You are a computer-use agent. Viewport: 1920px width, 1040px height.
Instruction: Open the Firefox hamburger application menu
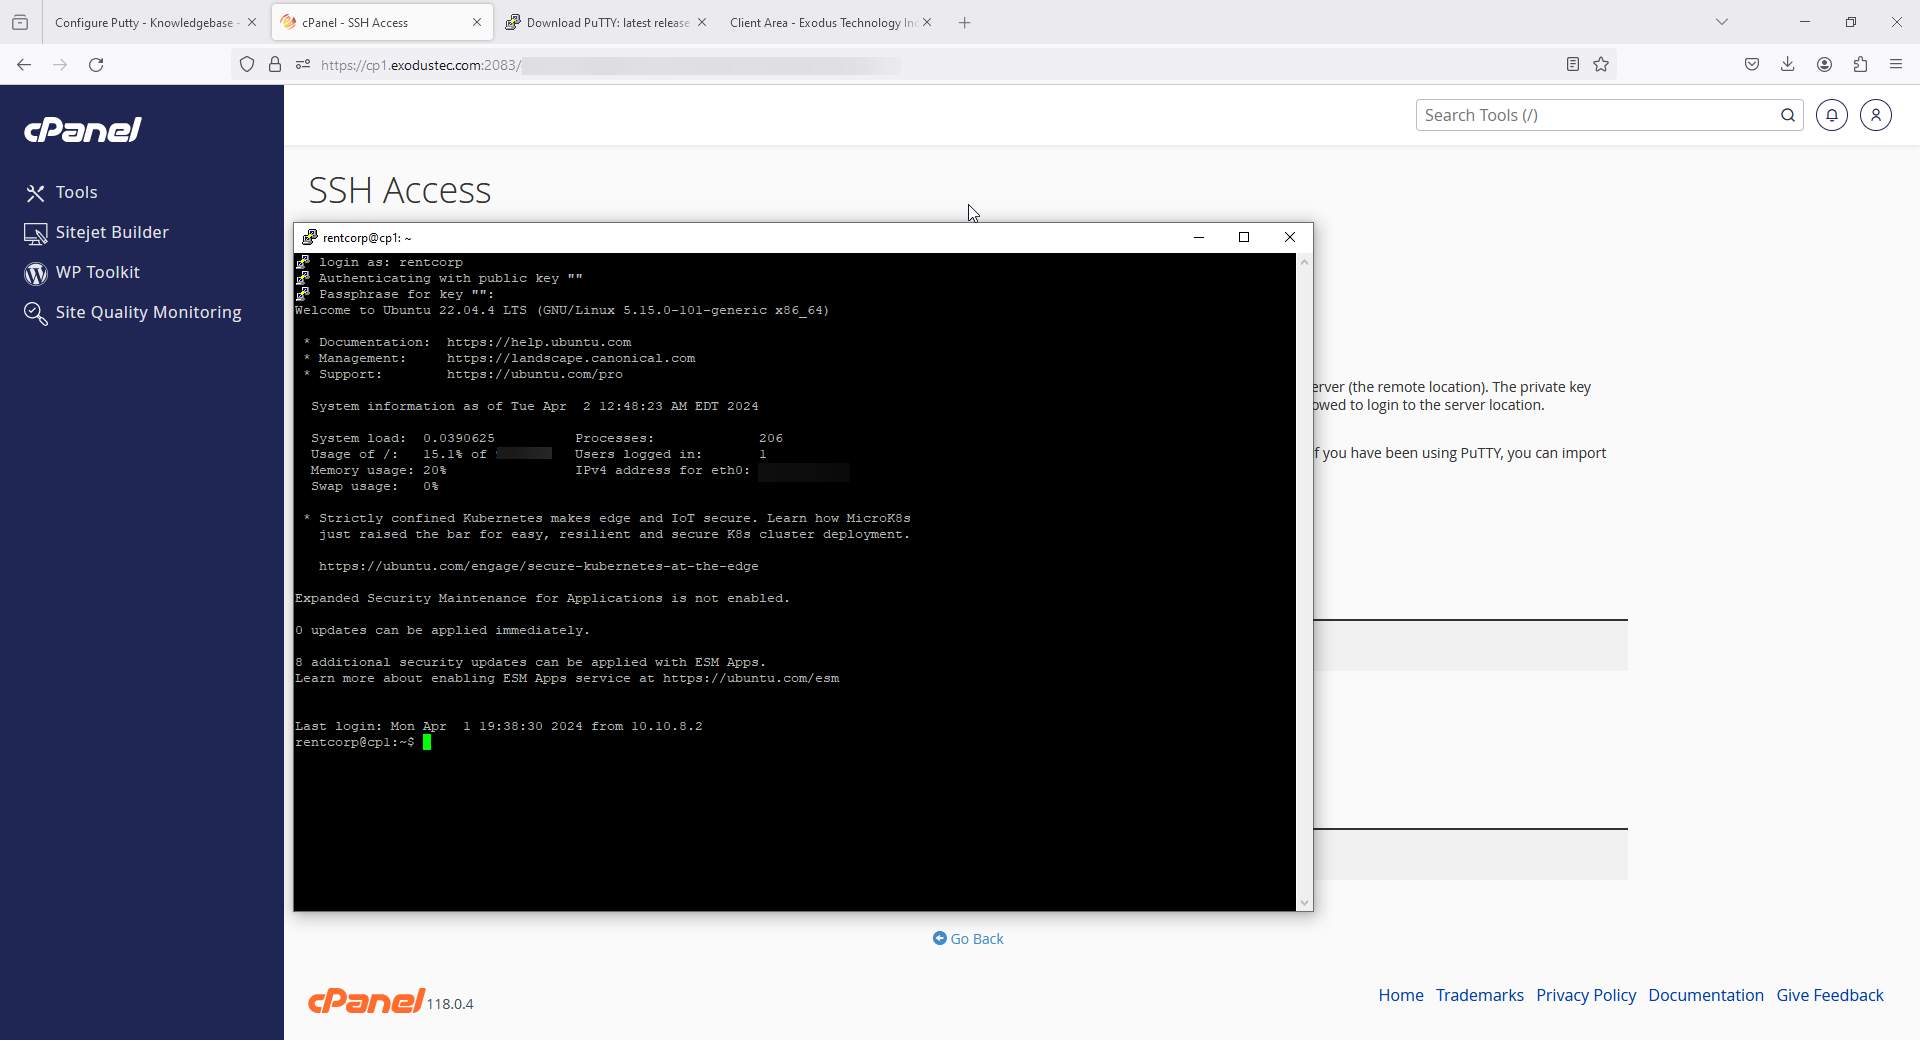tap(1896, 64)
